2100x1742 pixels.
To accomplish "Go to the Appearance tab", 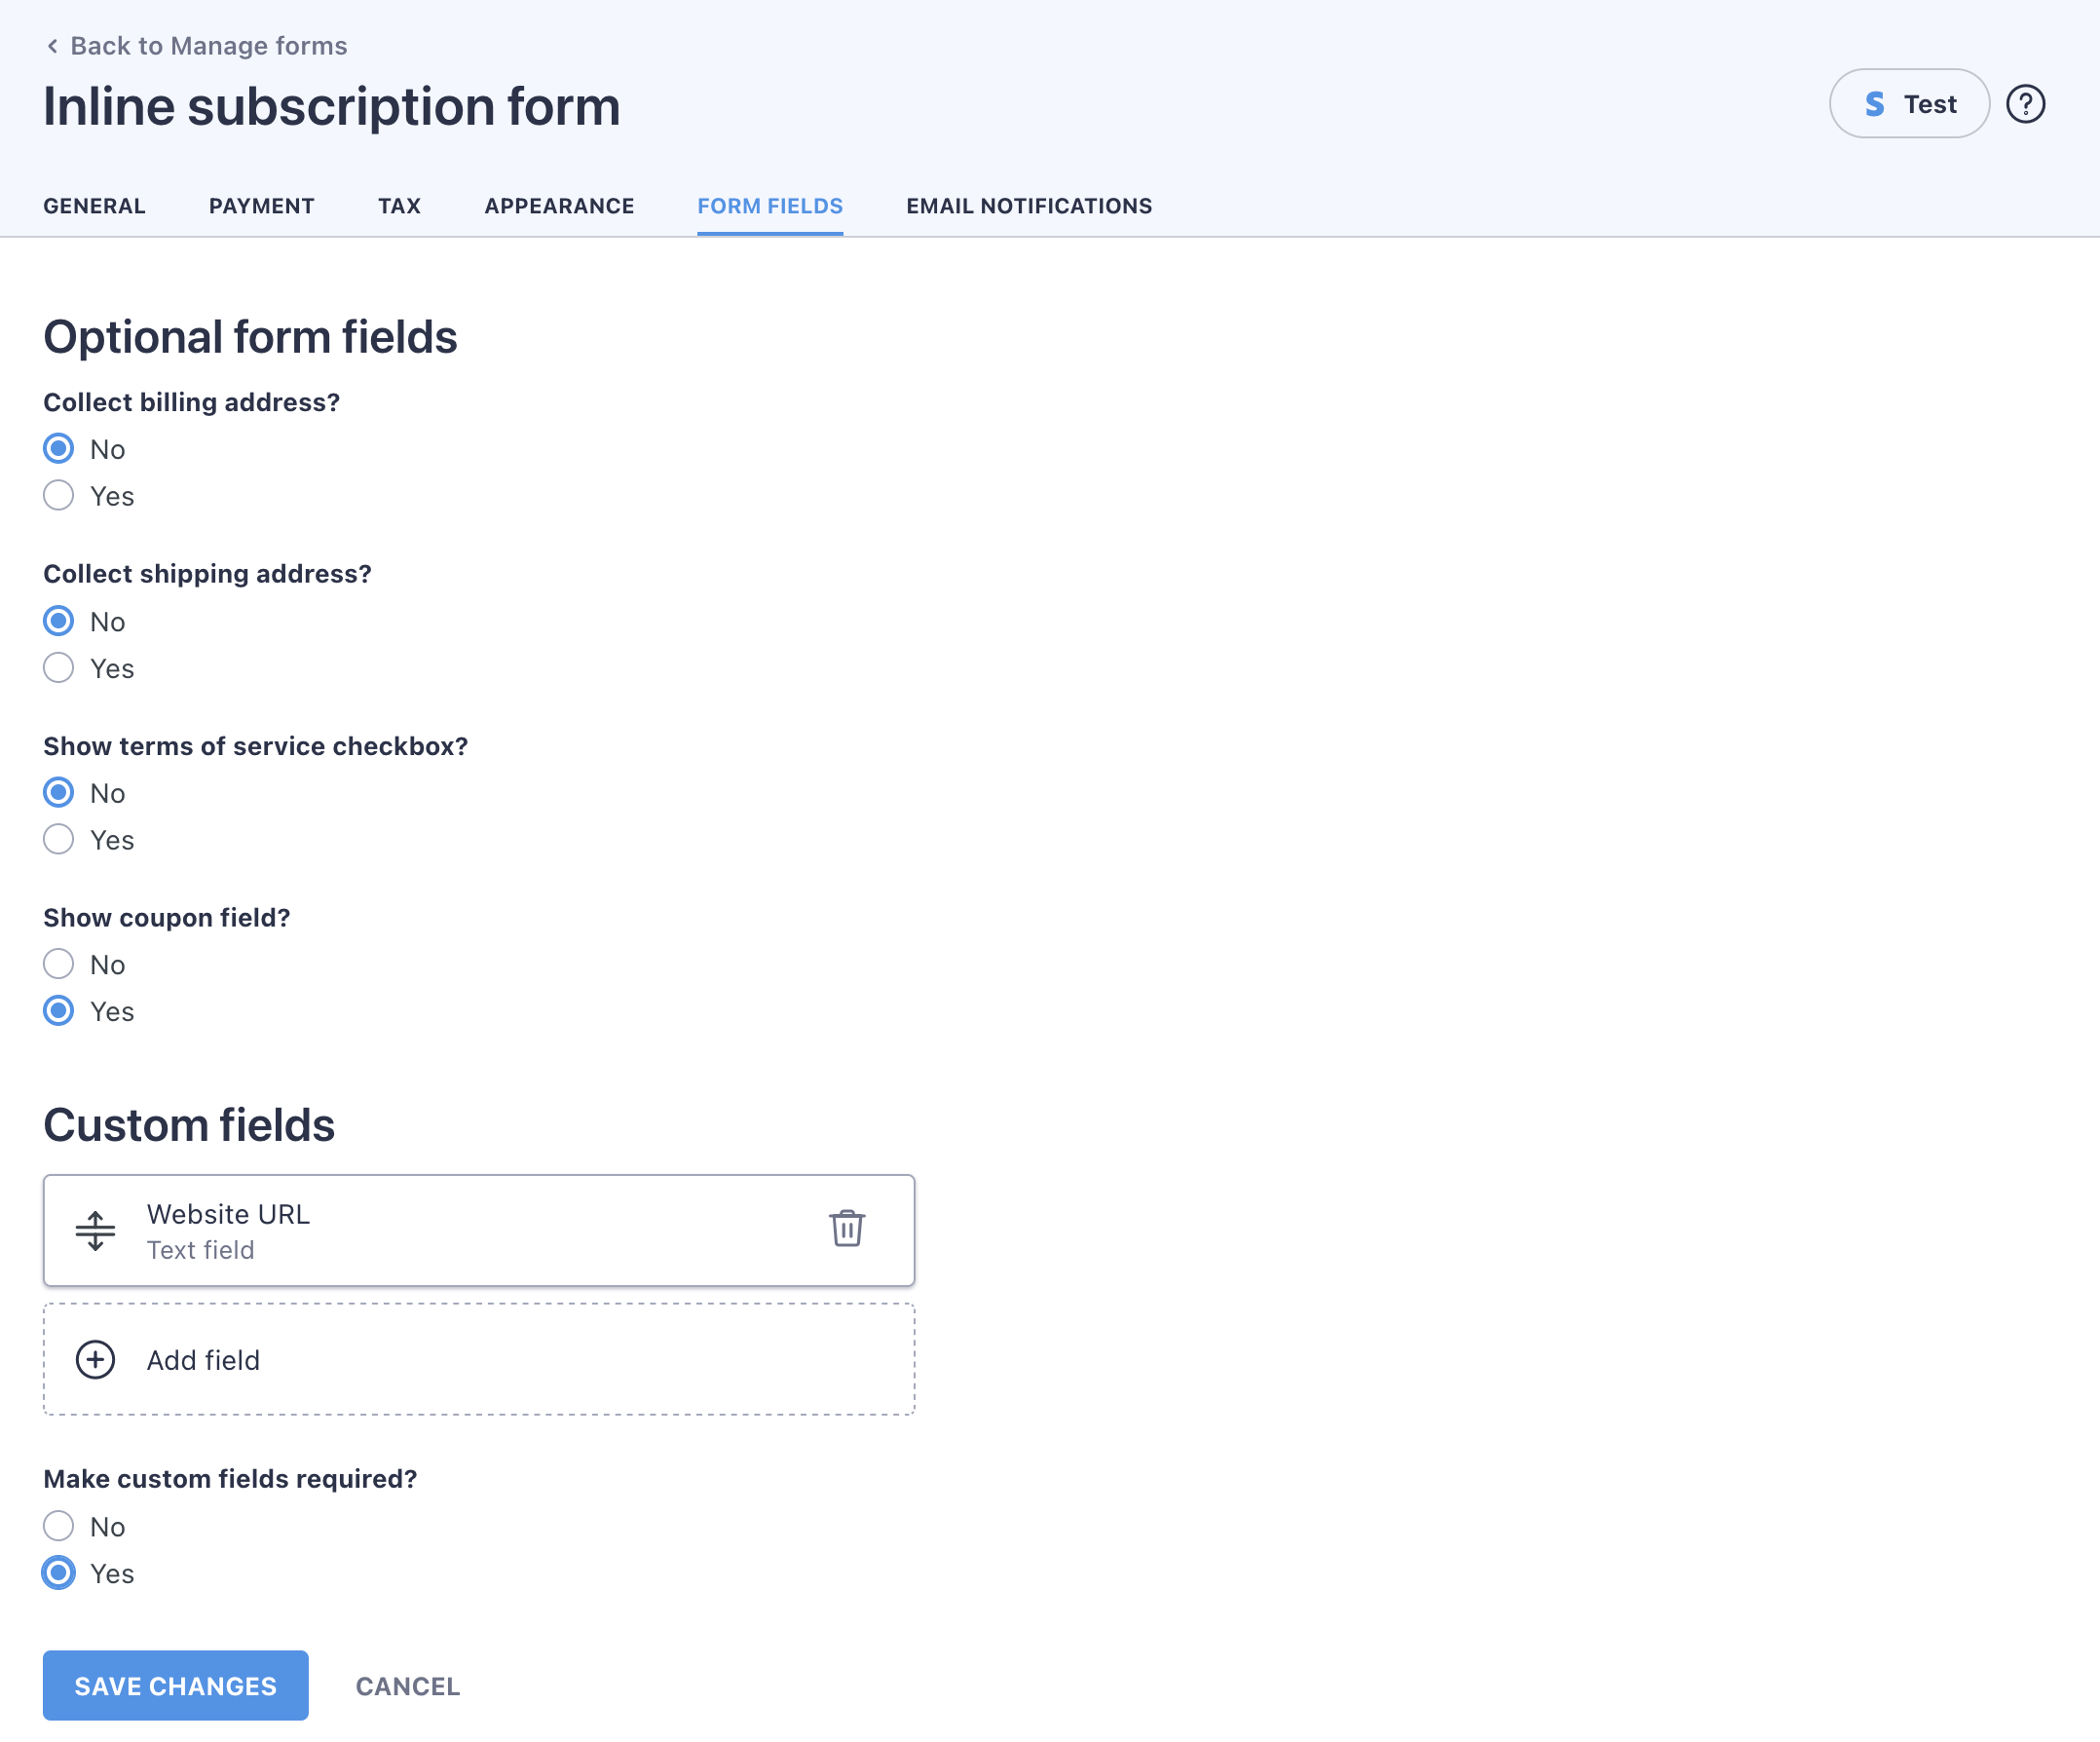I will click(559, 206).
